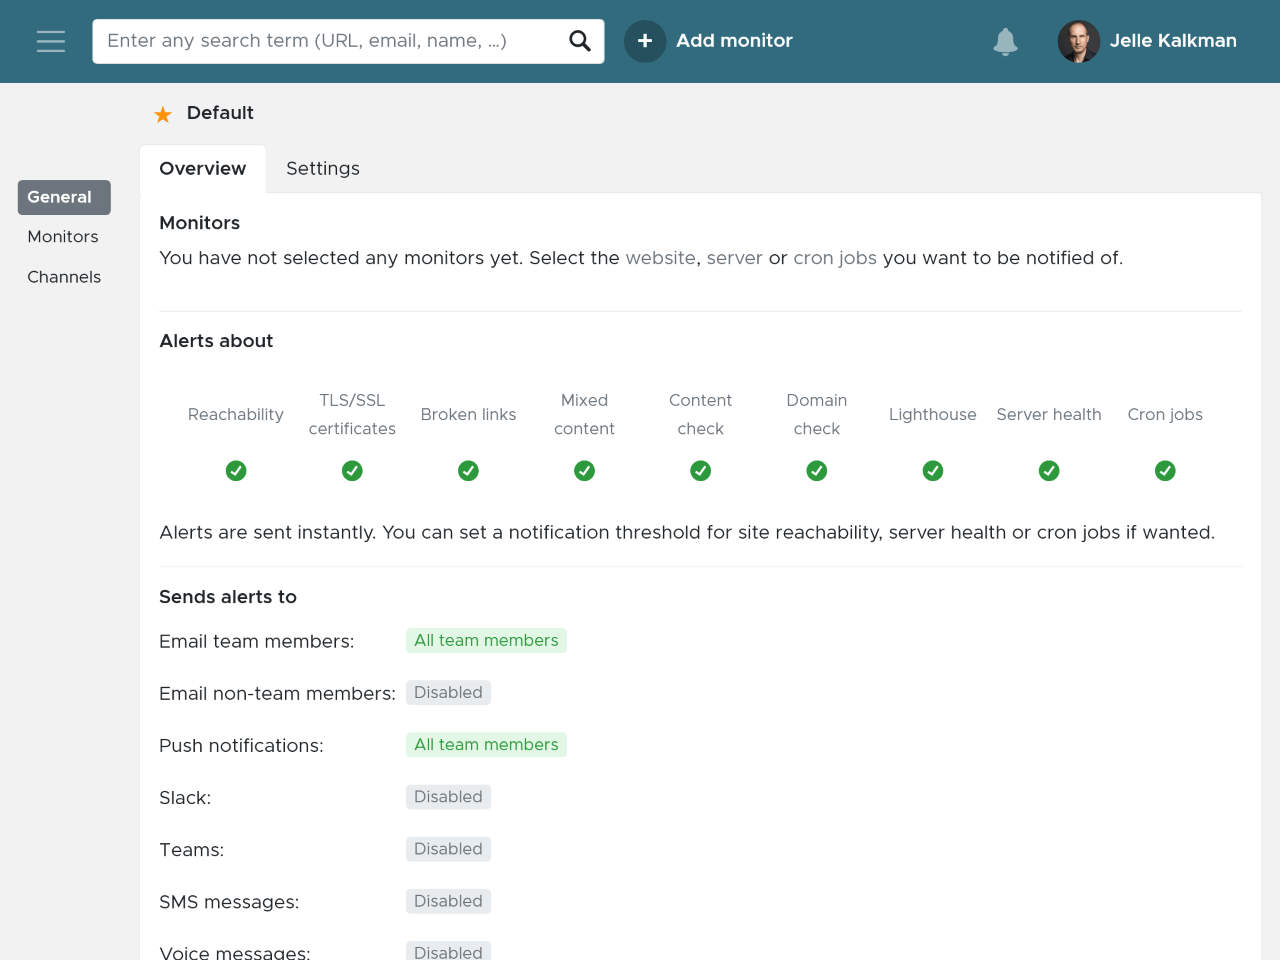Toggle the TLS/SSL certificates alert checkmark
The height and width of the screenshot is (960, 1280).
pyautogui.click(x=352, y=470)
